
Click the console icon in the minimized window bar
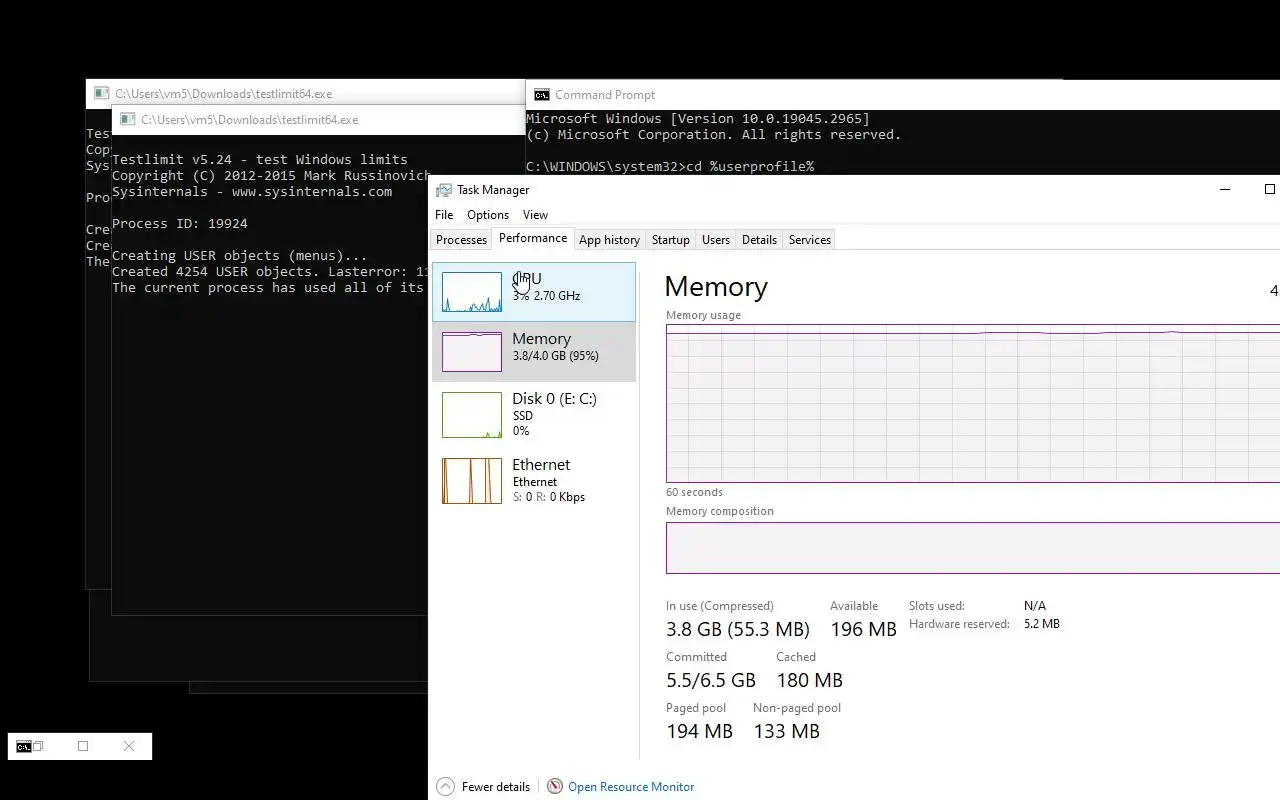pyautogui.click(x=24, y=746)
